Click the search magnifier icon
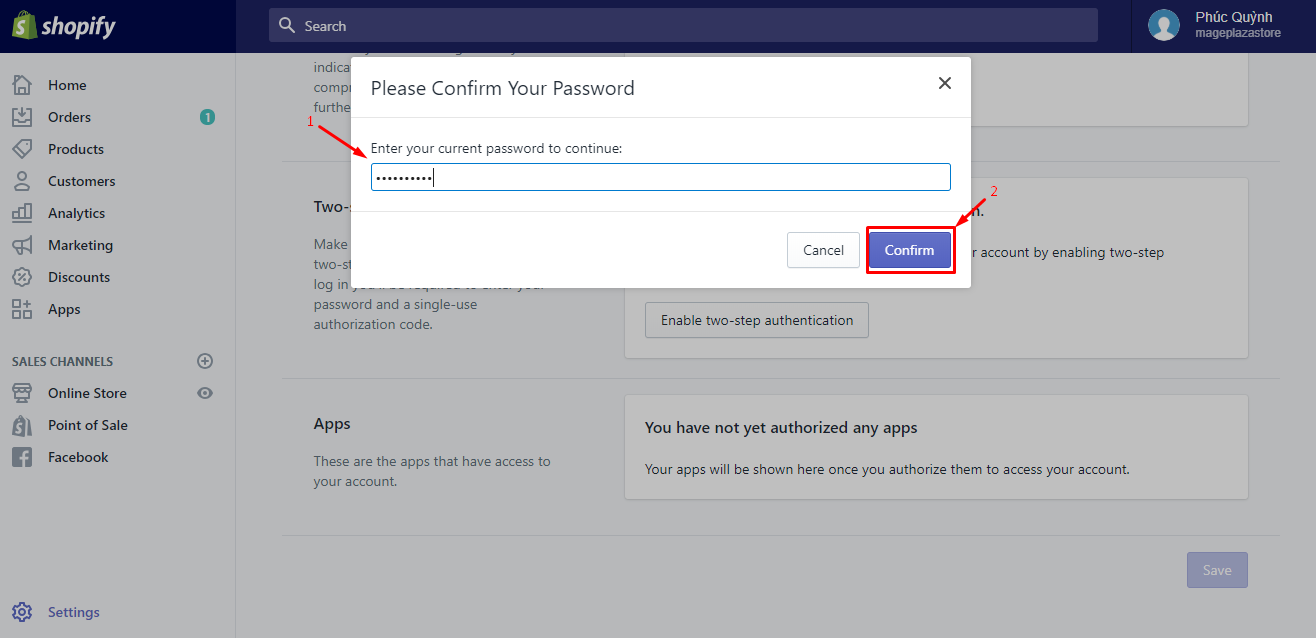The height and width of the screenshot is (638, 1316). coord(287,25)
